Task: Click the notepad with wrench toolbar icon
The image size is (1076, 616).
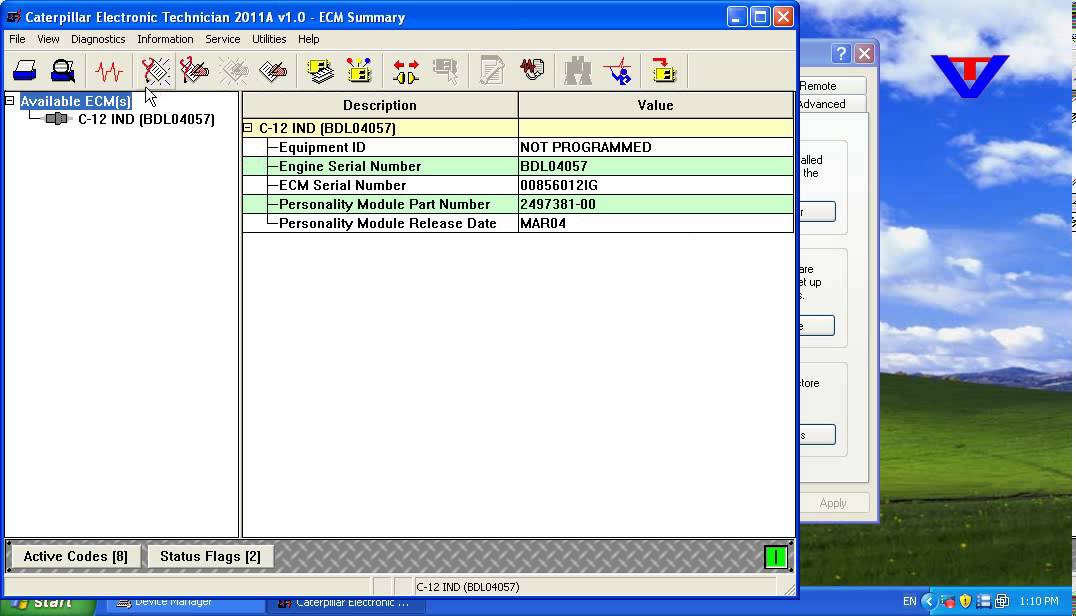Action: 492,71
